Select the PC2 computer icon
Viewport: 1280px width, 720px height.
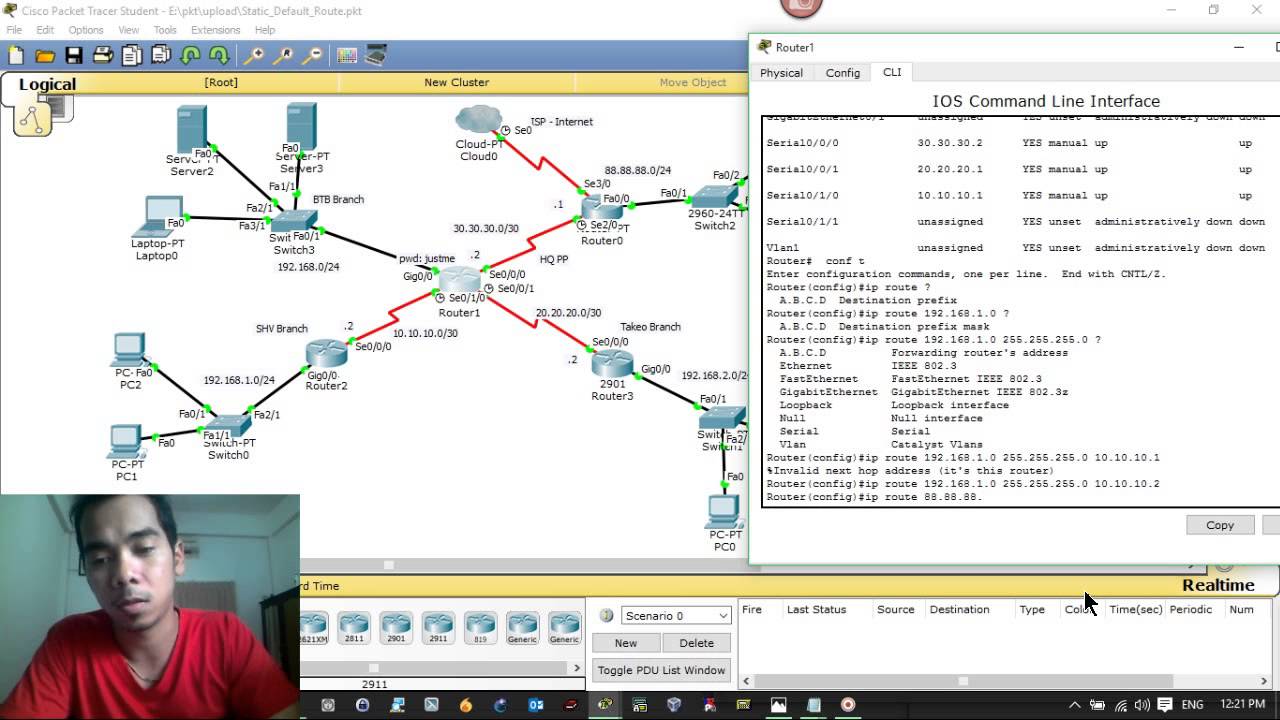pyautogui.click(x=130, y=352)
